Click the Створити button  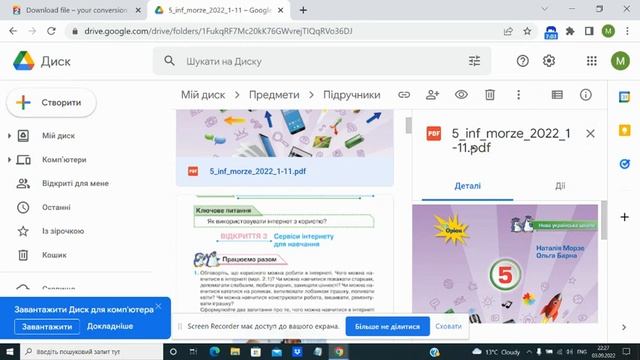pos(51,102)
